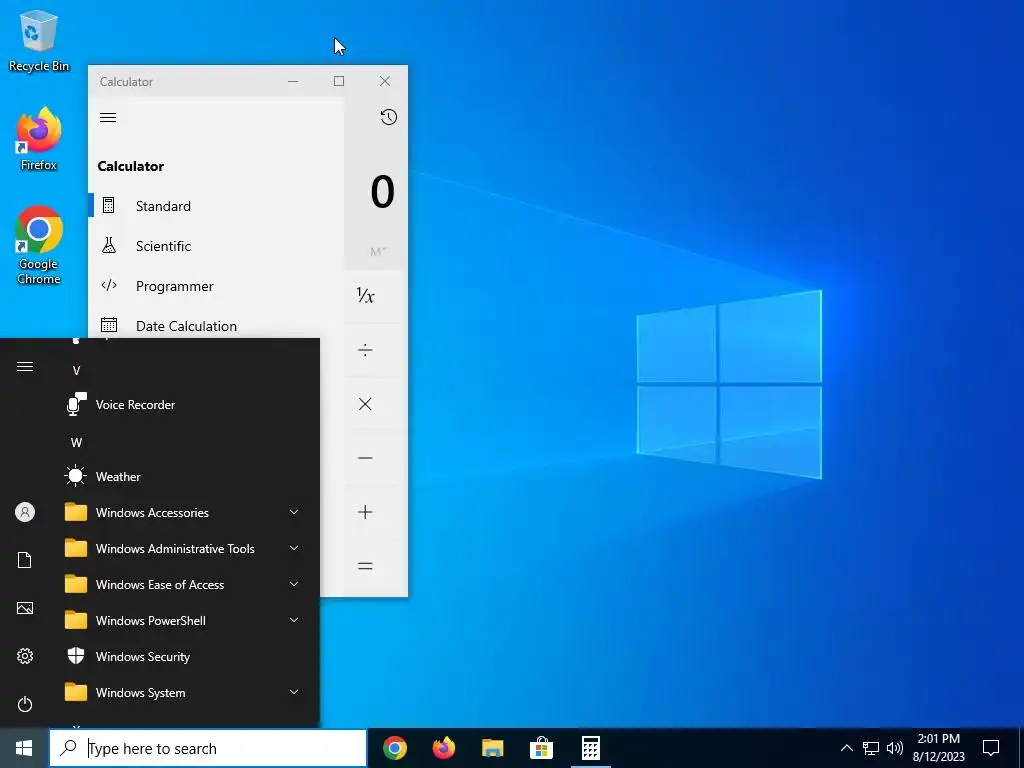Switch to Programmer calculator mode
1024x768 pixels.
coord(216,286)
